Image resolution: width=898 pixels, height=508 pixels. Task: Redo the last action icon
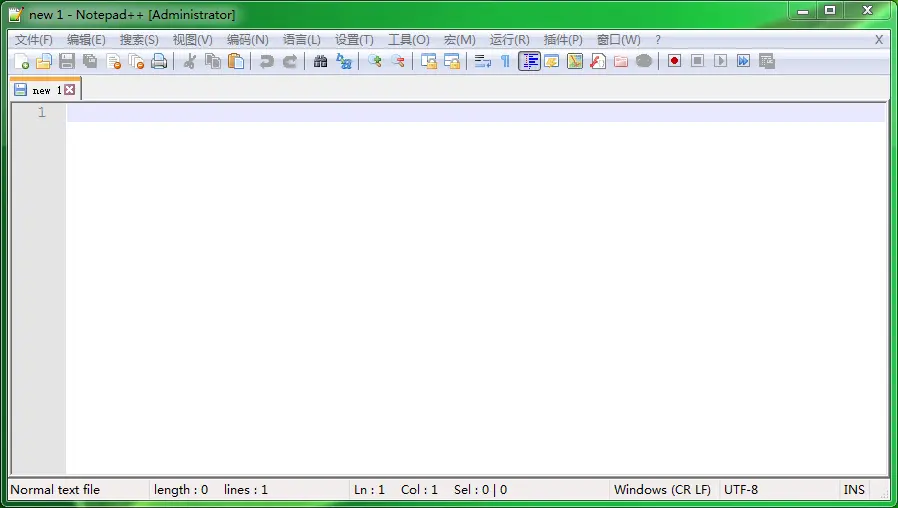click(x=290, y=61)
